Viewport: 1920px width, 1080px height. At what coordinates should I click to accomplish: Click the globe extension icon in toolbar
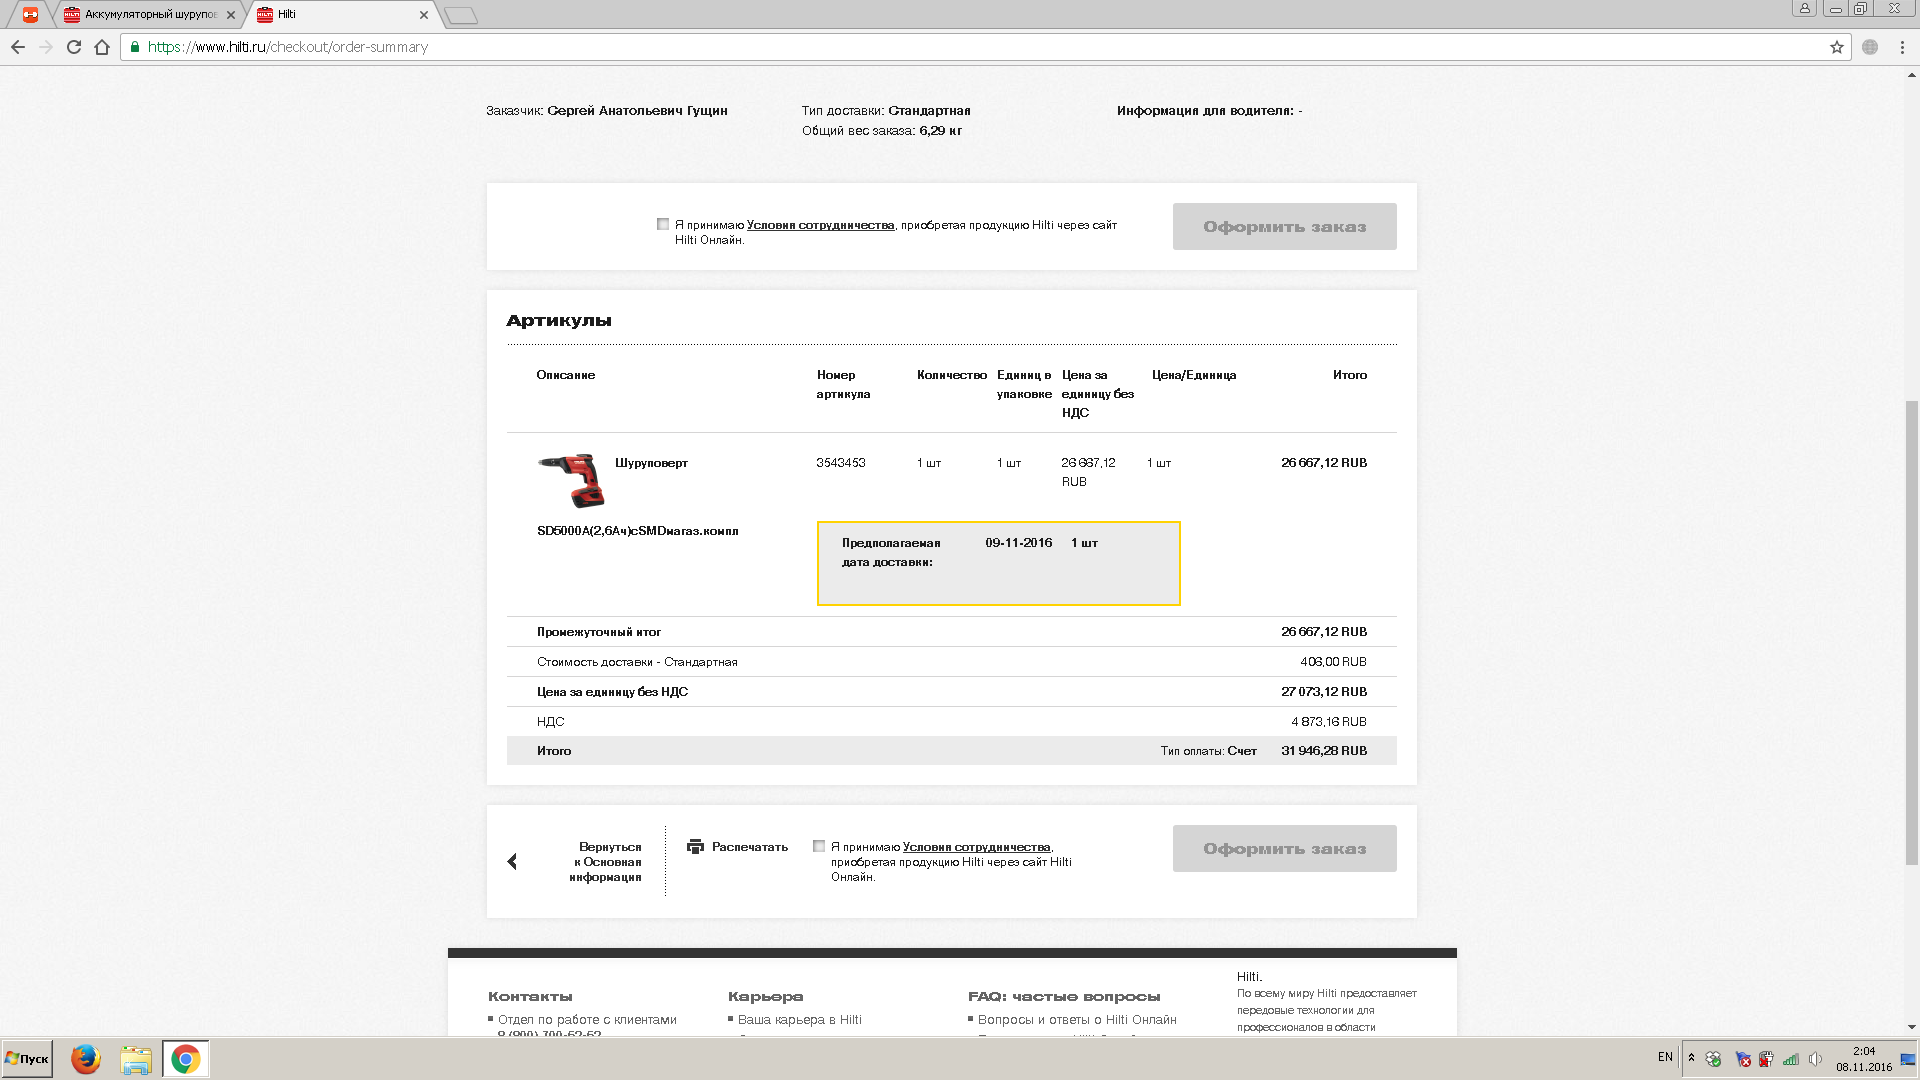point(1870,47)
